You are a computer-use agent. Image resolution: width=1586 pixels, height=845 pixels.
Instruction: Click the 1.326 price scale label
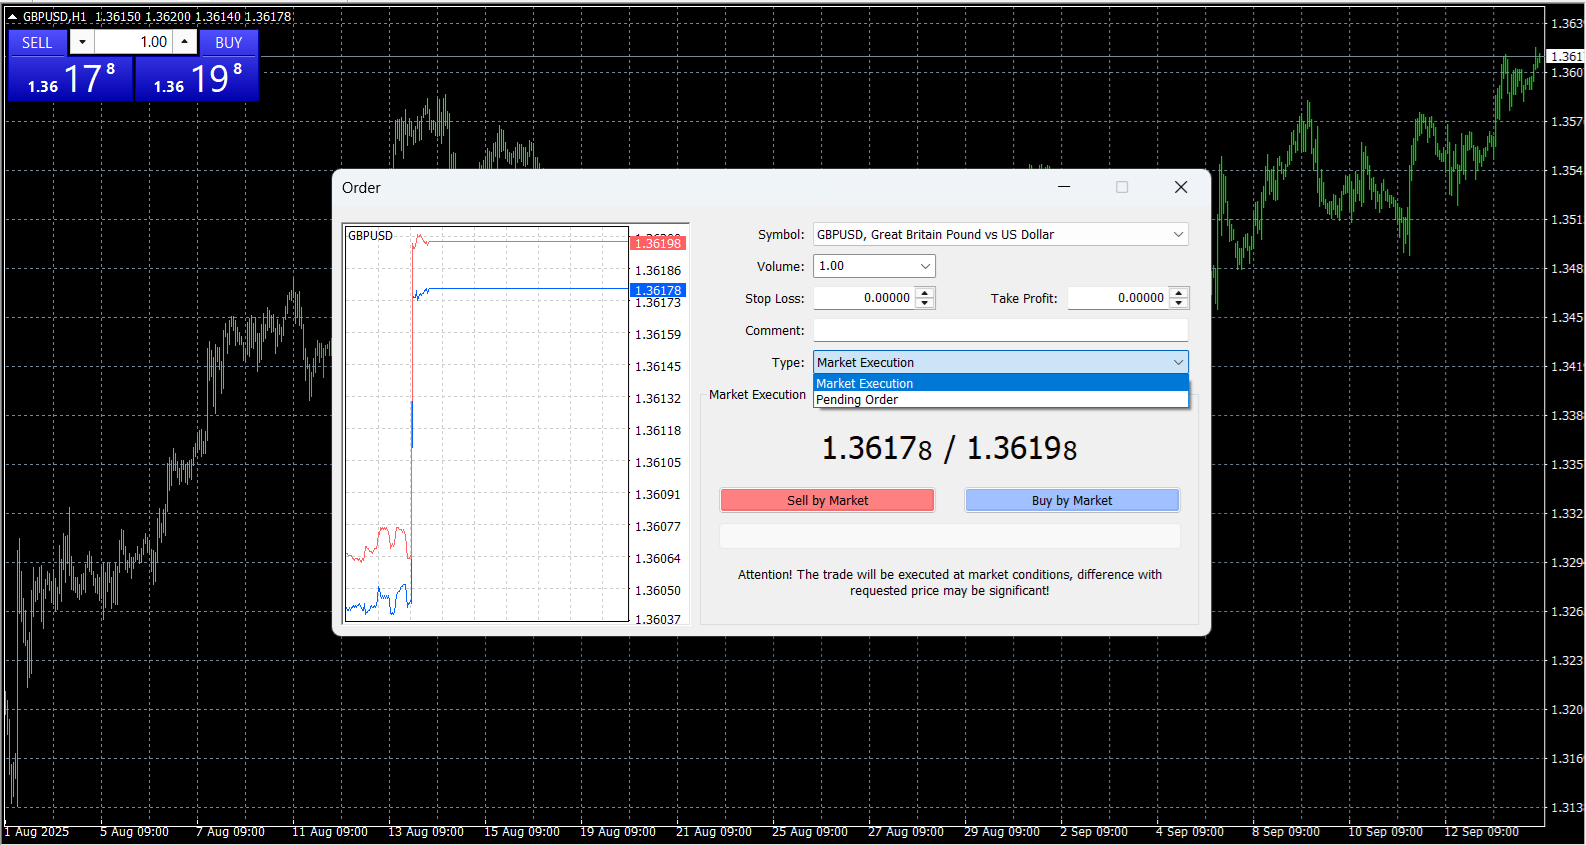point(1566,611)
